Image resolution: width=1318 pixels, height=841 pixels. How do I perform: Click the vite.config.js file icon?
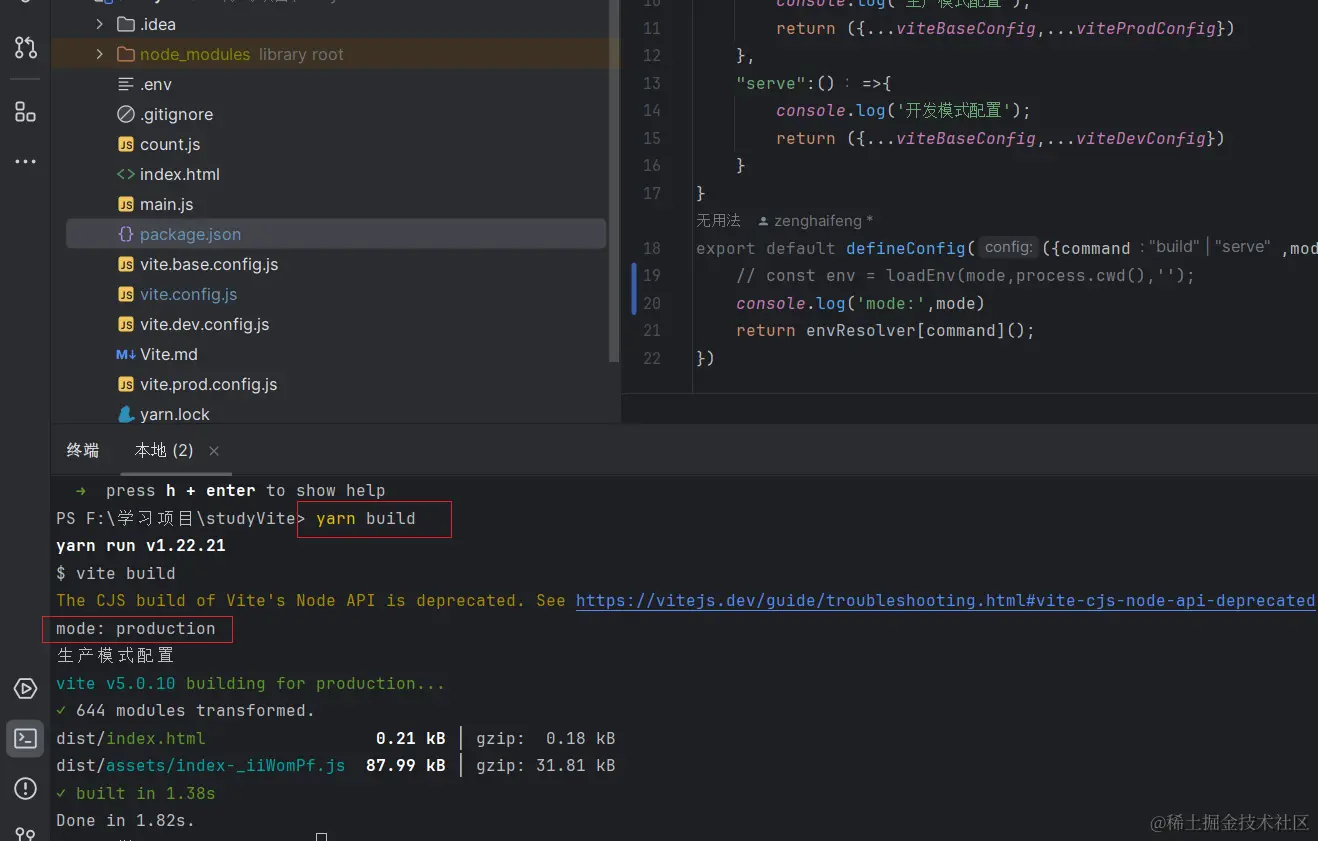point(126,294)
